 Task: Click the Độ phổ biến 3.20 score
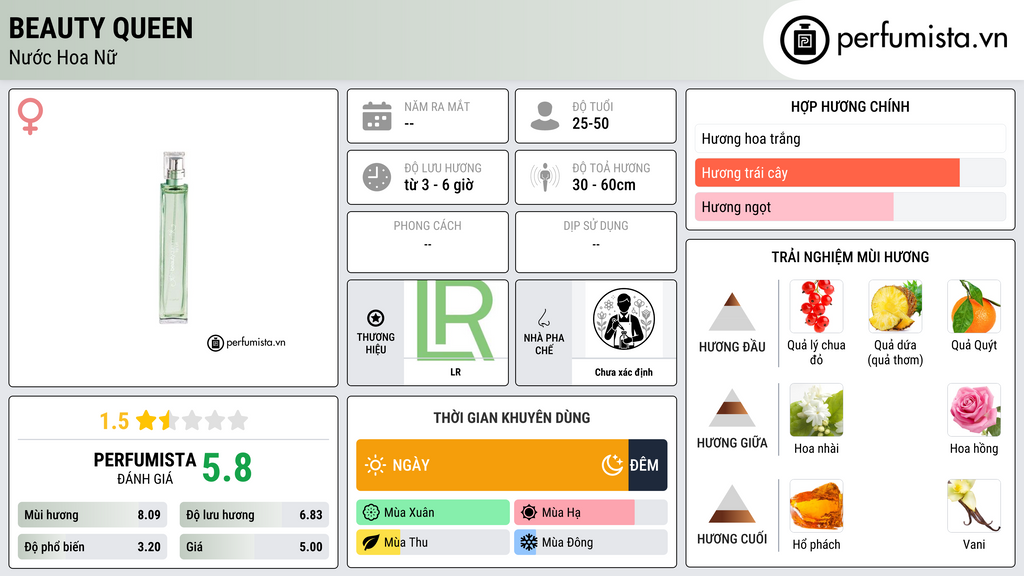click(x=92, y=547)
